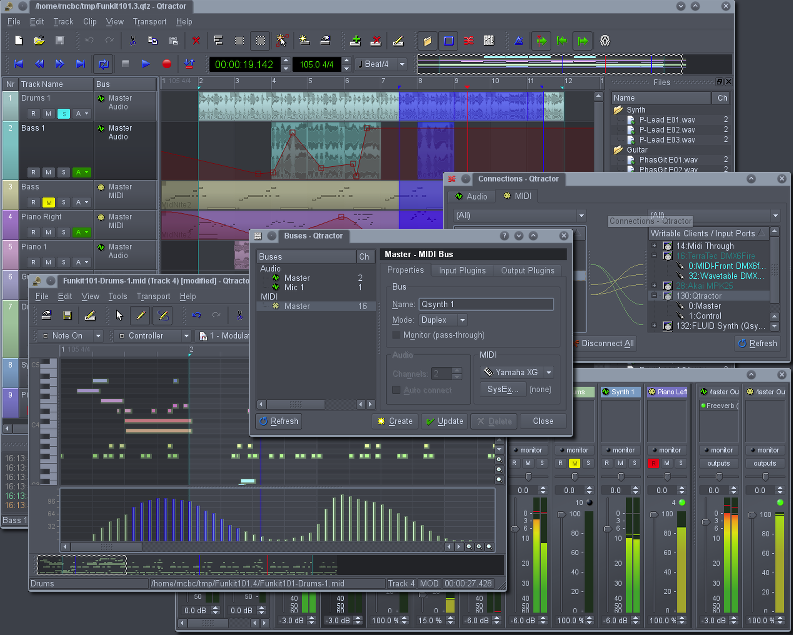This screenshot has height=635, width=793.
Task: Select Arrow edit tool in MIDI editor
Action: point(119,315)
